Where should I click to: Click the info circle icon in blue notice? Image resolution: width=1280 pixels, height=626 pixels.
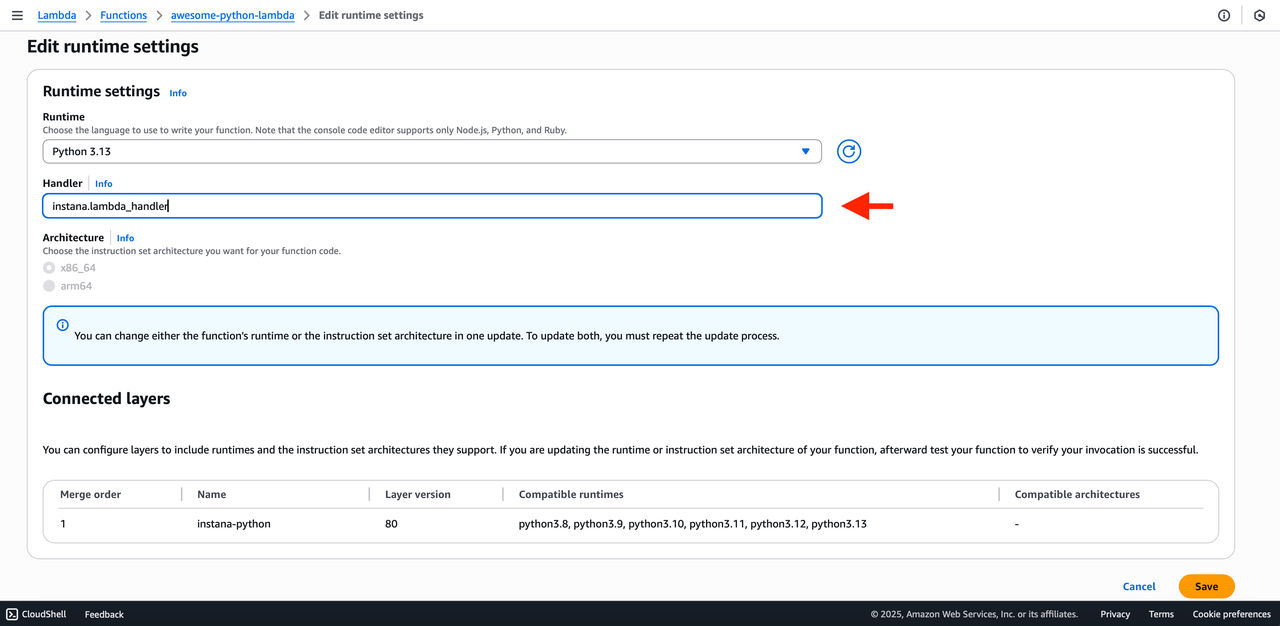tap(63, 325)
